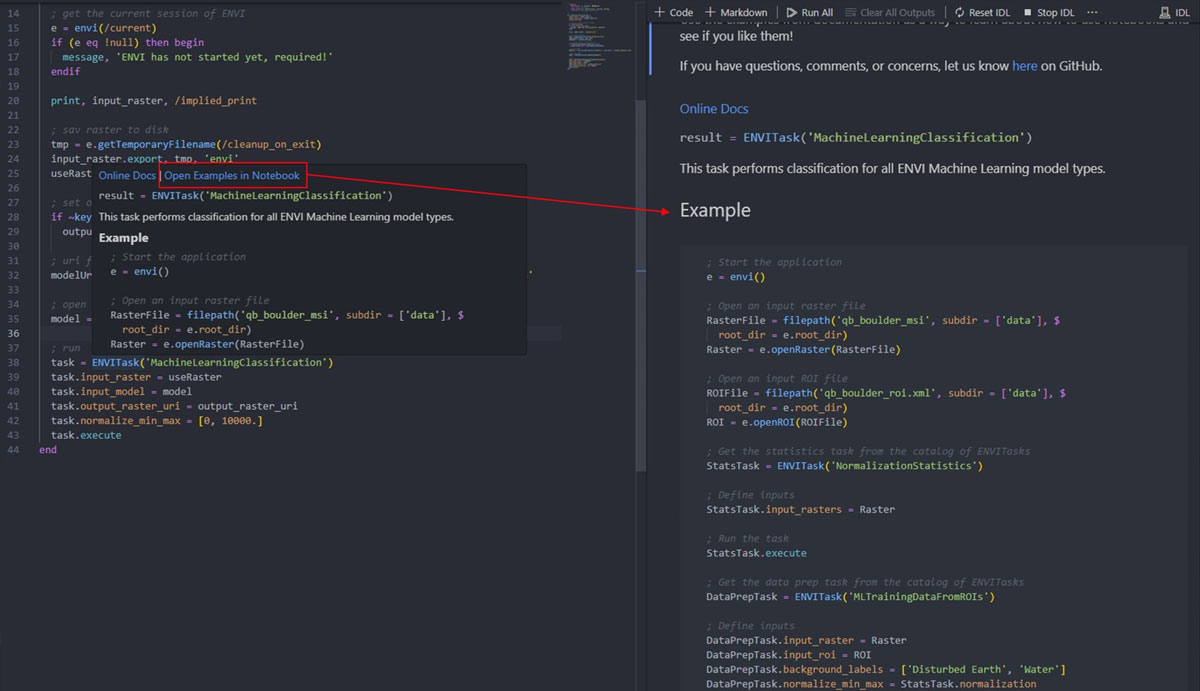Click the Example heading in notebook
The image size is (1200, 691).
(714, 210)
